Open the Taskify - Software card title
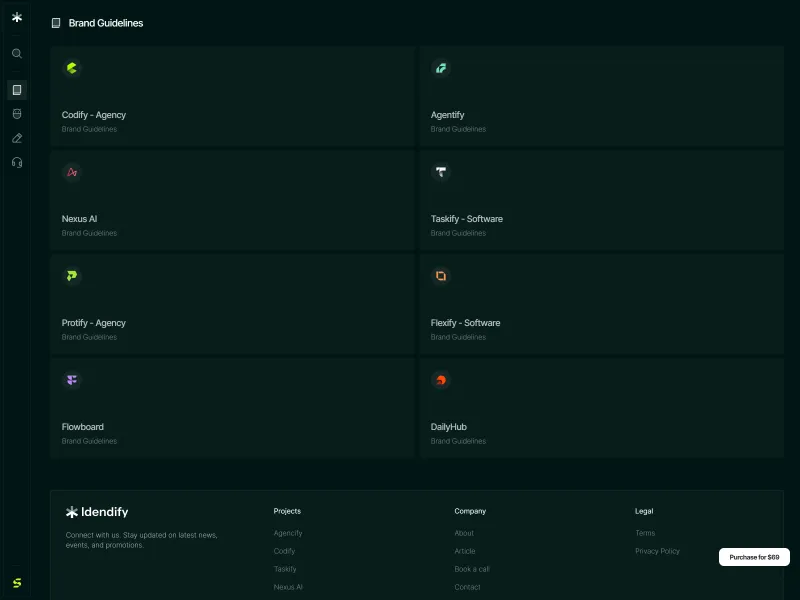This screenshot has height=600, width=800. tap(467, 219)
